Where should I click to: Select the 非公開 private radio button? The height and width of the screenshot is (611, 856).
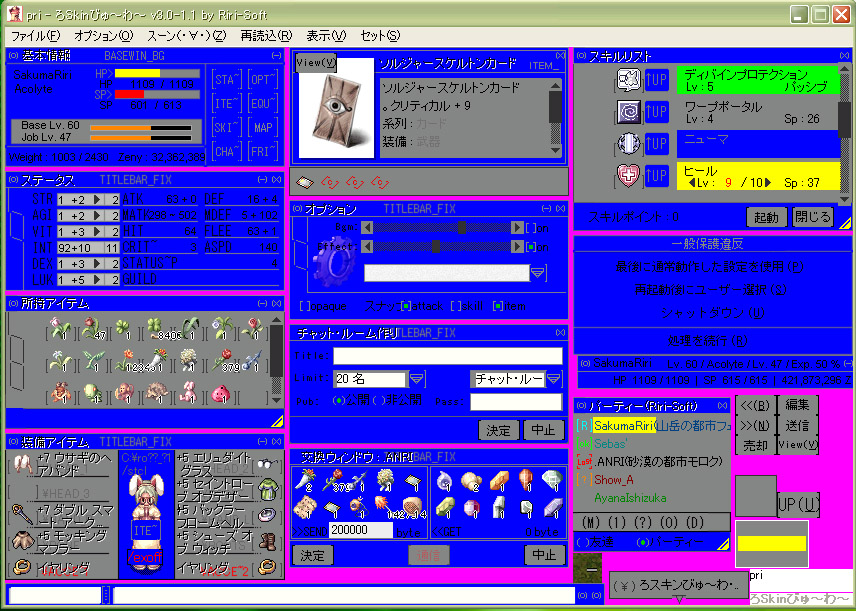377,401
